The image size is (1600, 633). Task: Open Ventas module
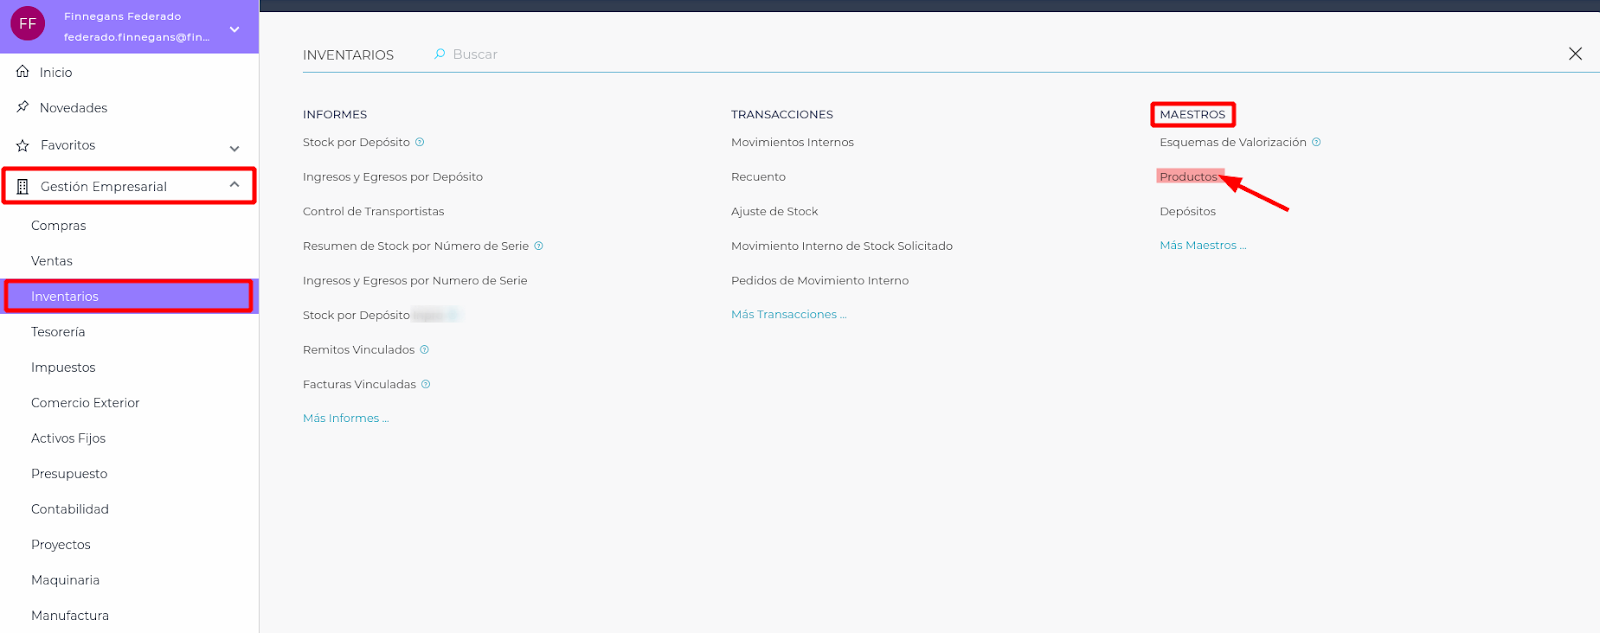point(52,261)
